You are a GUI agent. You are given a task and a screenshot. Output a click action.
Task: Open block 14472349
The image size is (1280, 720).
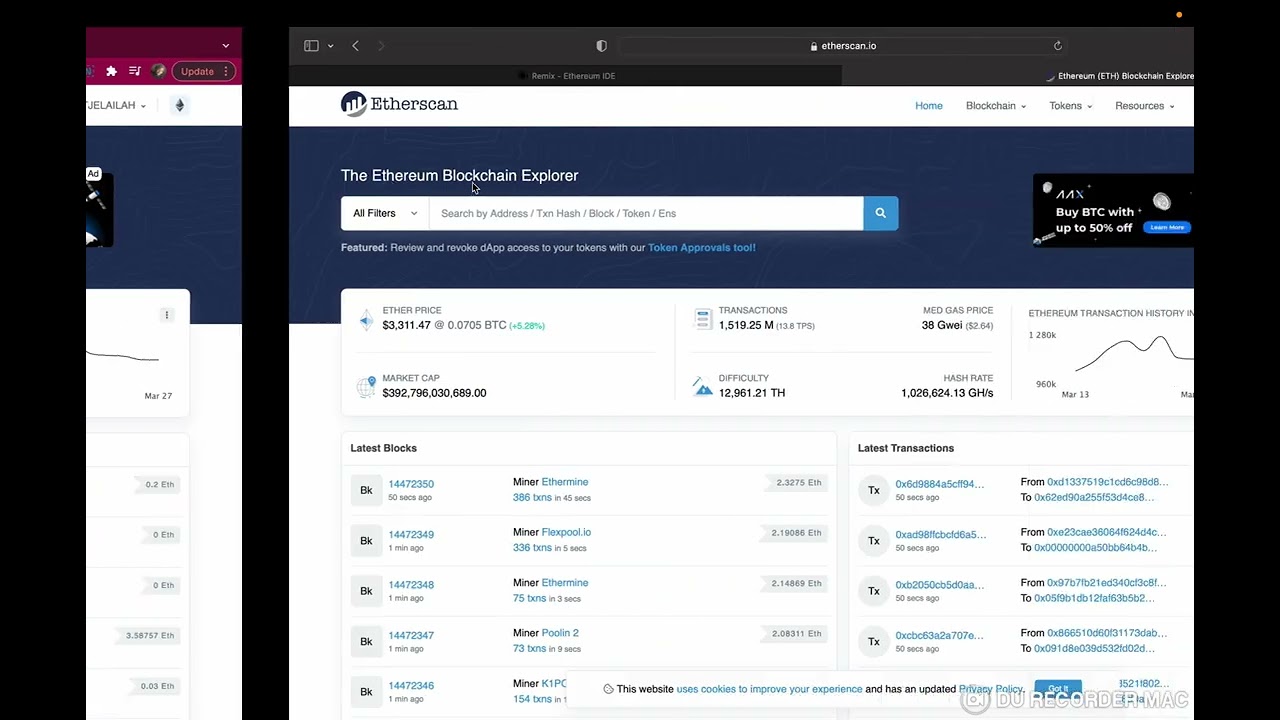411,534
